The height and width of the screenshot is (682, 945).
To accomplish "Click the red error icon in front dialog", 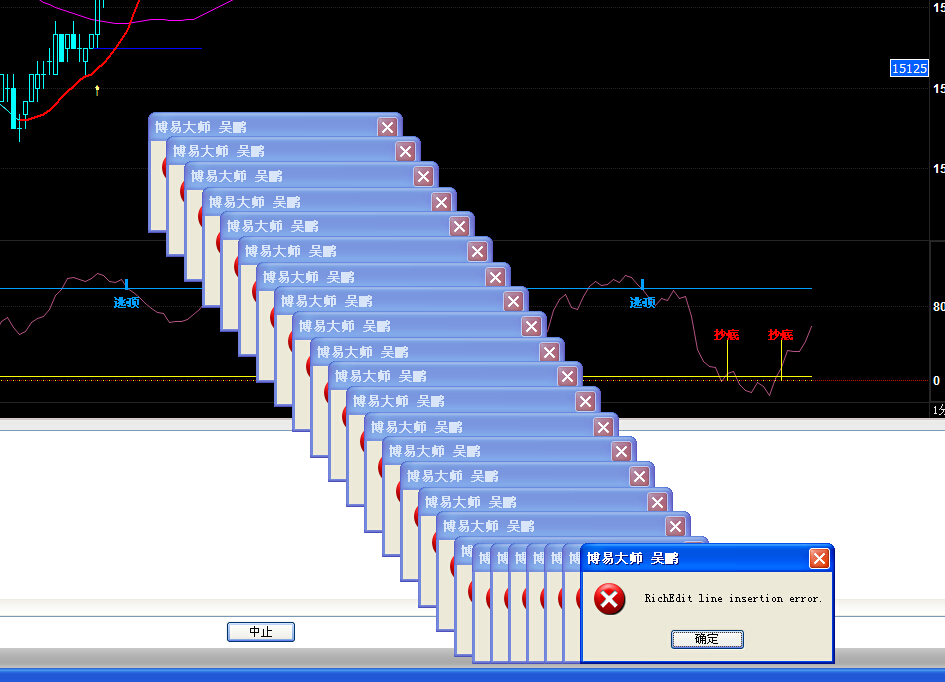I will click(608, 599).
